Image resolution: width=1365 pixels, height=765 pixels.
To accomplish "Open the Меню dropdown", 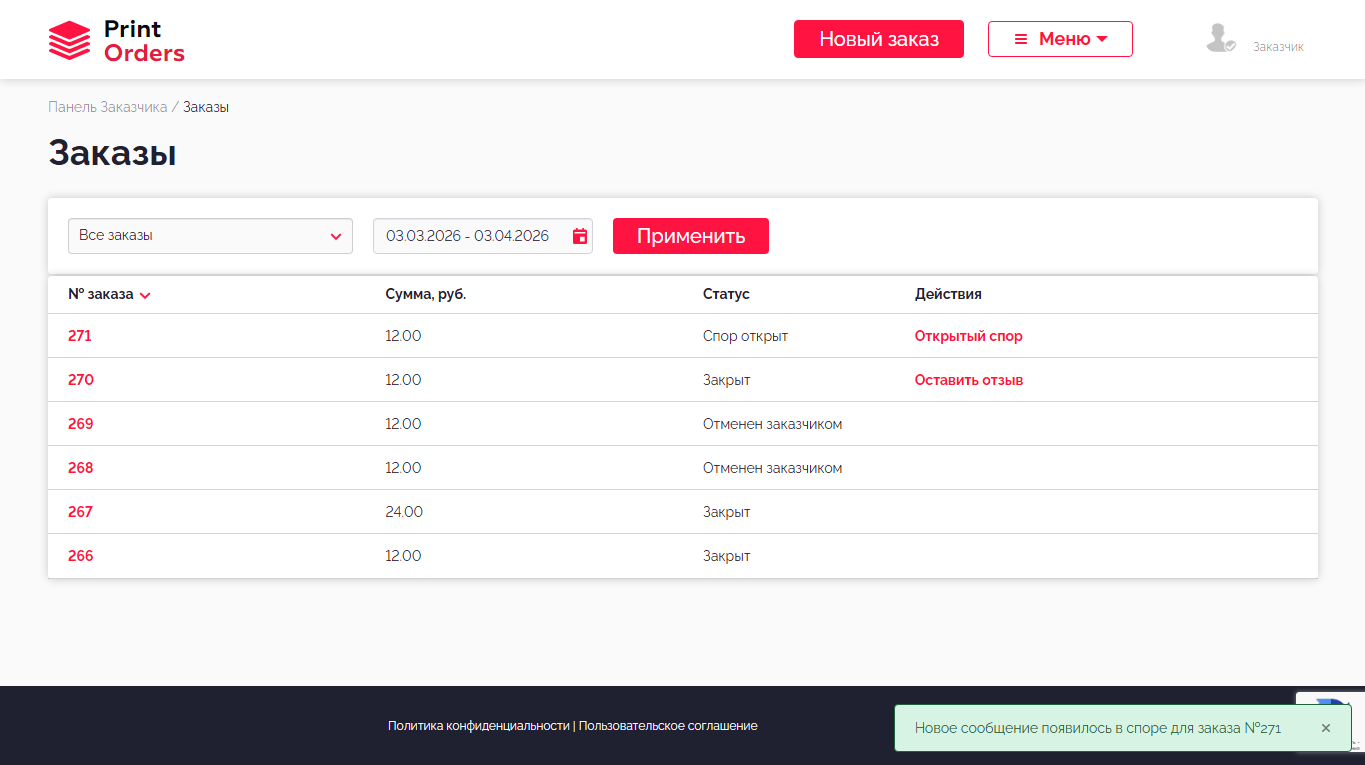I will coord(1060,39).
